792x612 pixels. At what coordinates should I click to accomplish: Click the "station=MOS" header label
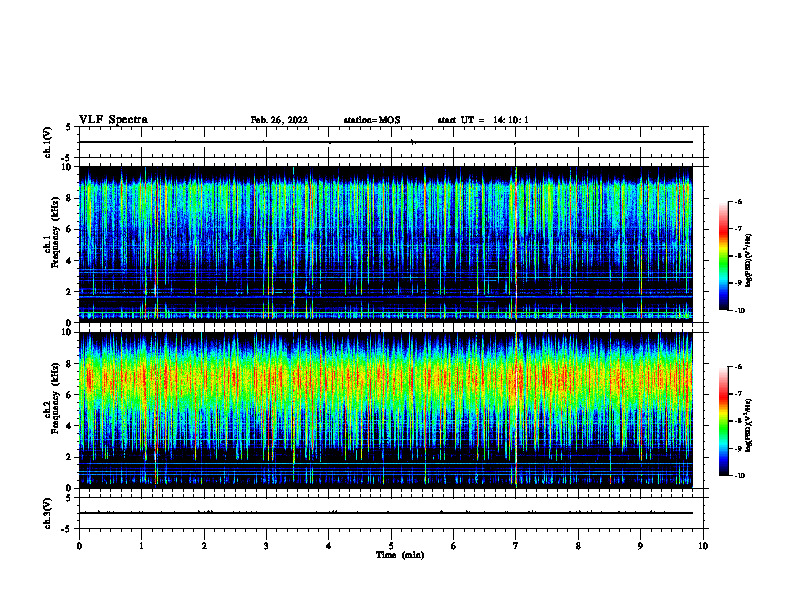pos(372,120)
